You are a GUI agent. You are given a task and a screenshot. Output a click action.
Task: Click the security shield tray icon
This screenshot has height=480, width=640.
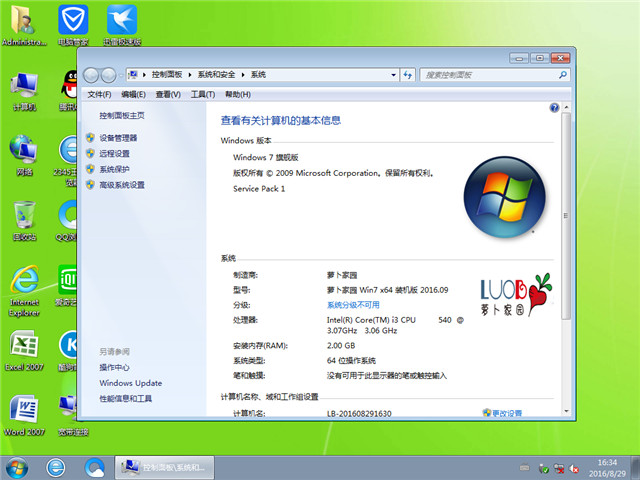pyautogui.click(x=543, y=469)
